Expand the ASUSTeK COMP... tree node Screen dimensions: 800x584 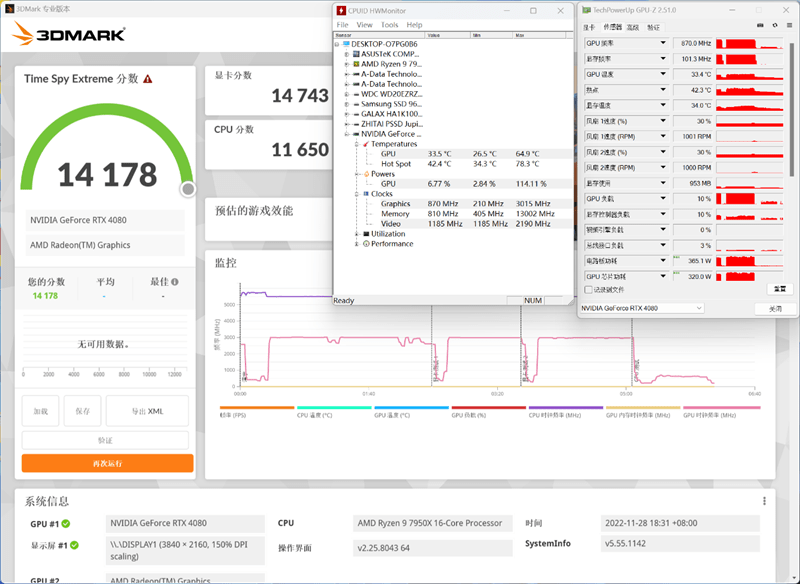[x=347, y=54]
